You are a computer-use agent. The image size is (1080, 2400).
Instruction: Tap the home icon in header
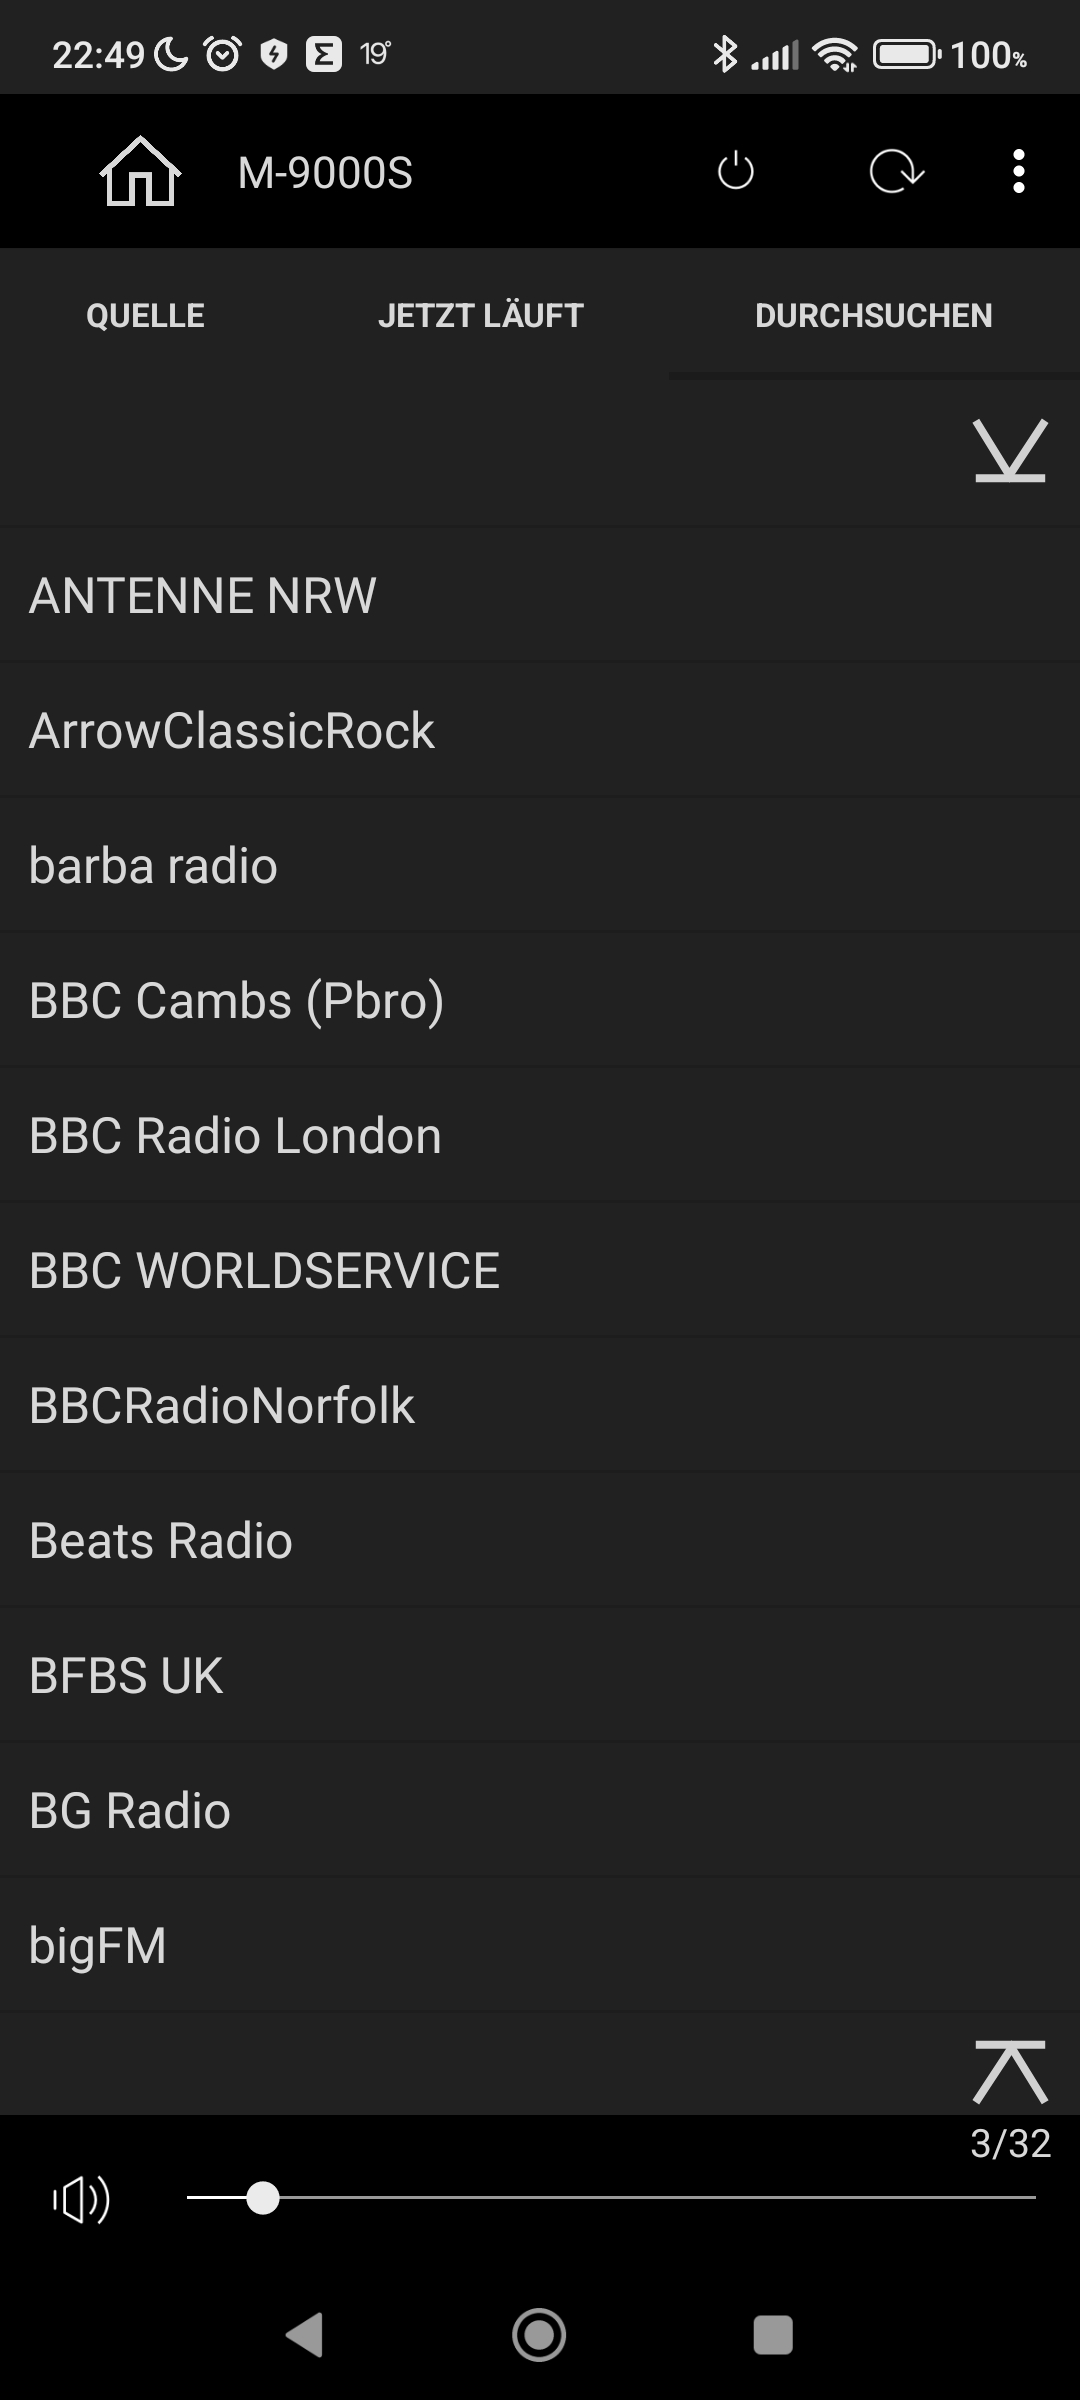[x=140, y=172]
